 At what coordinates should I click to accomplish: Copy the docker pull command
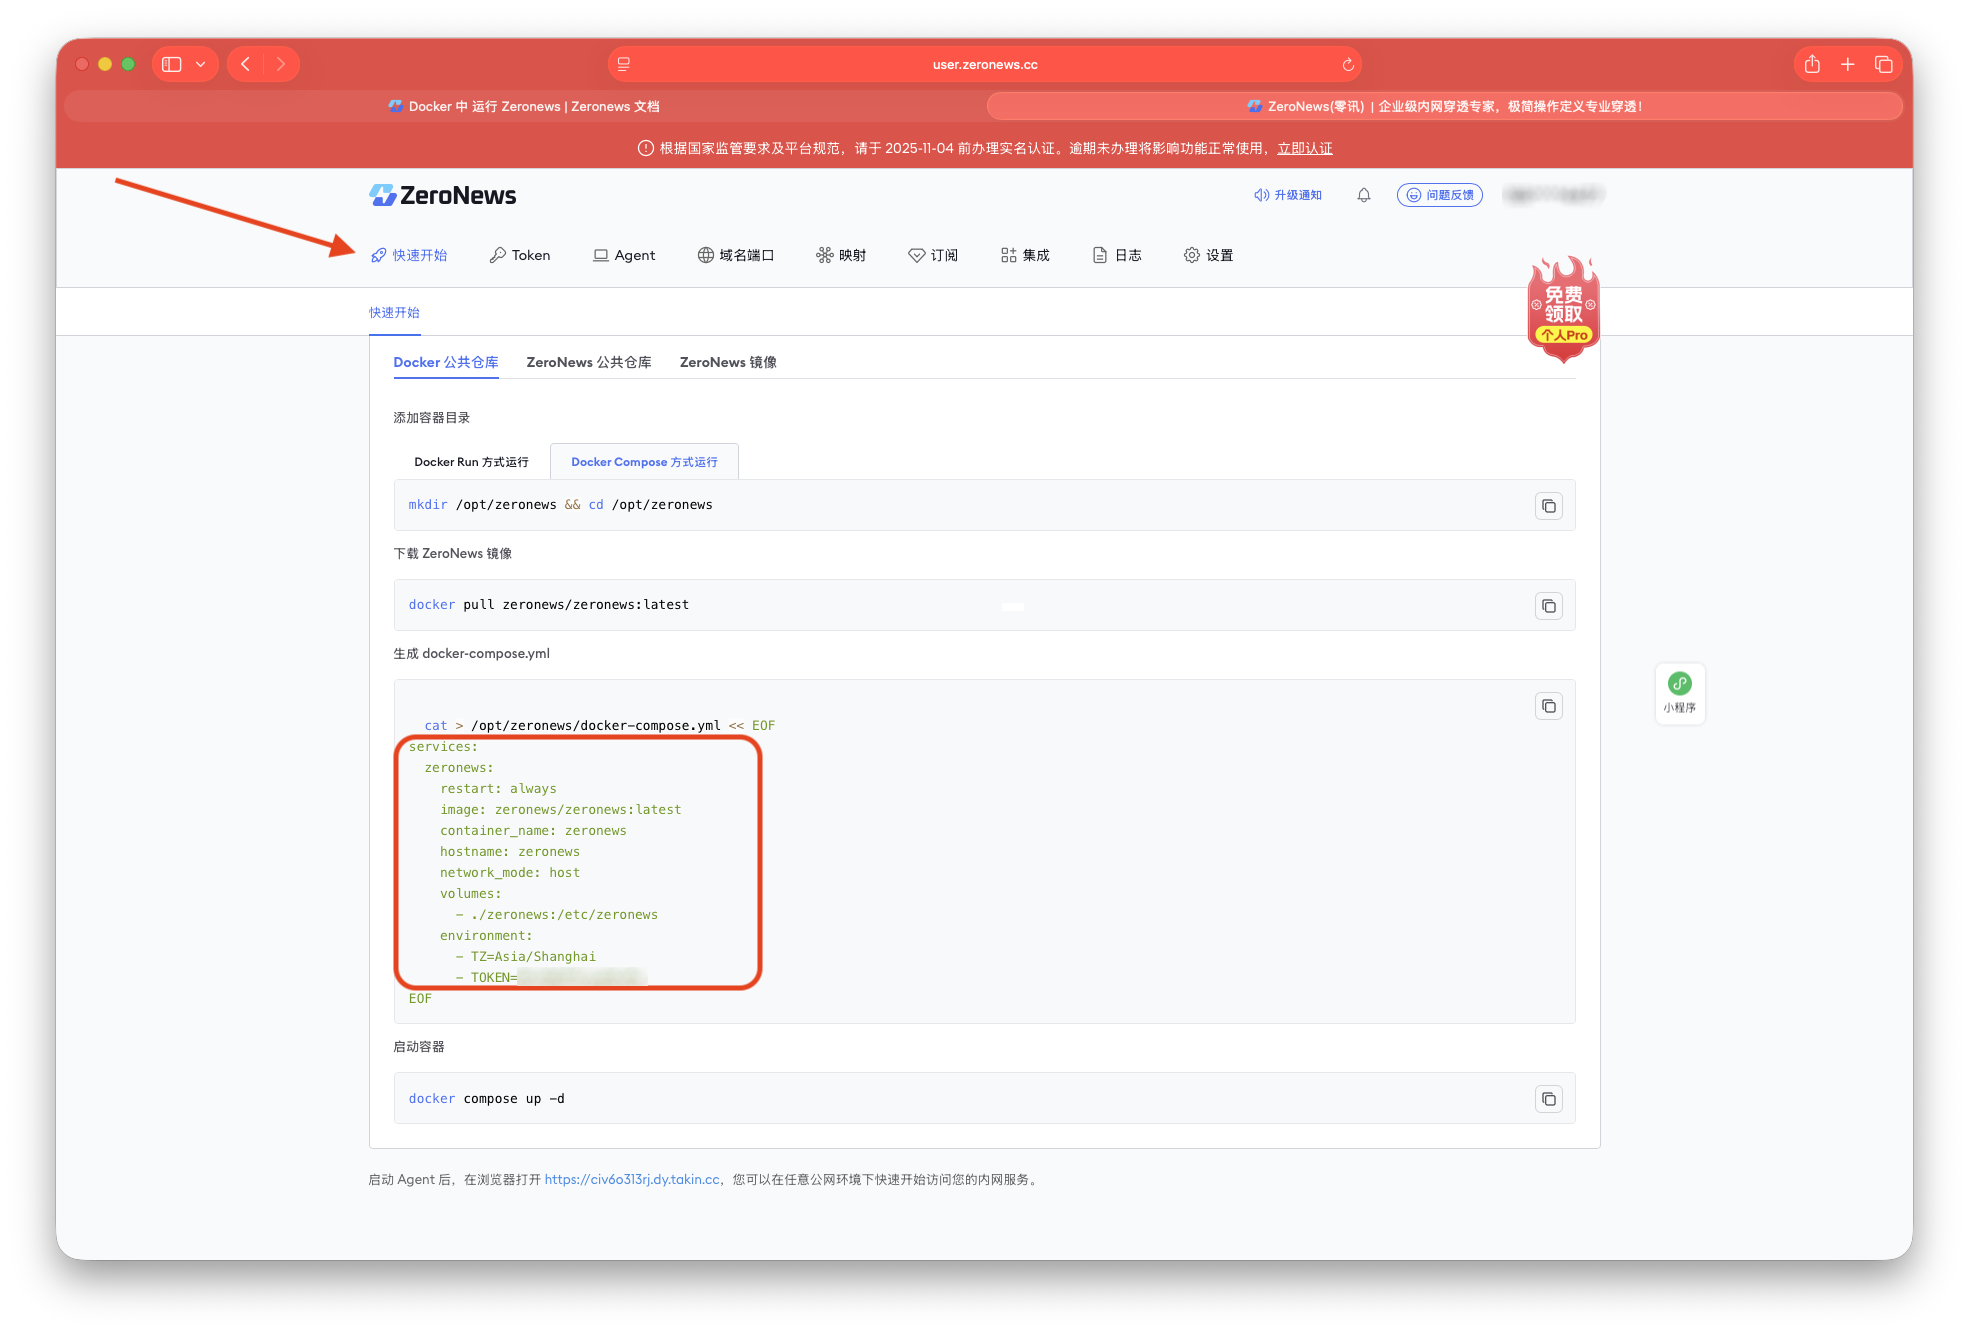1548,606
